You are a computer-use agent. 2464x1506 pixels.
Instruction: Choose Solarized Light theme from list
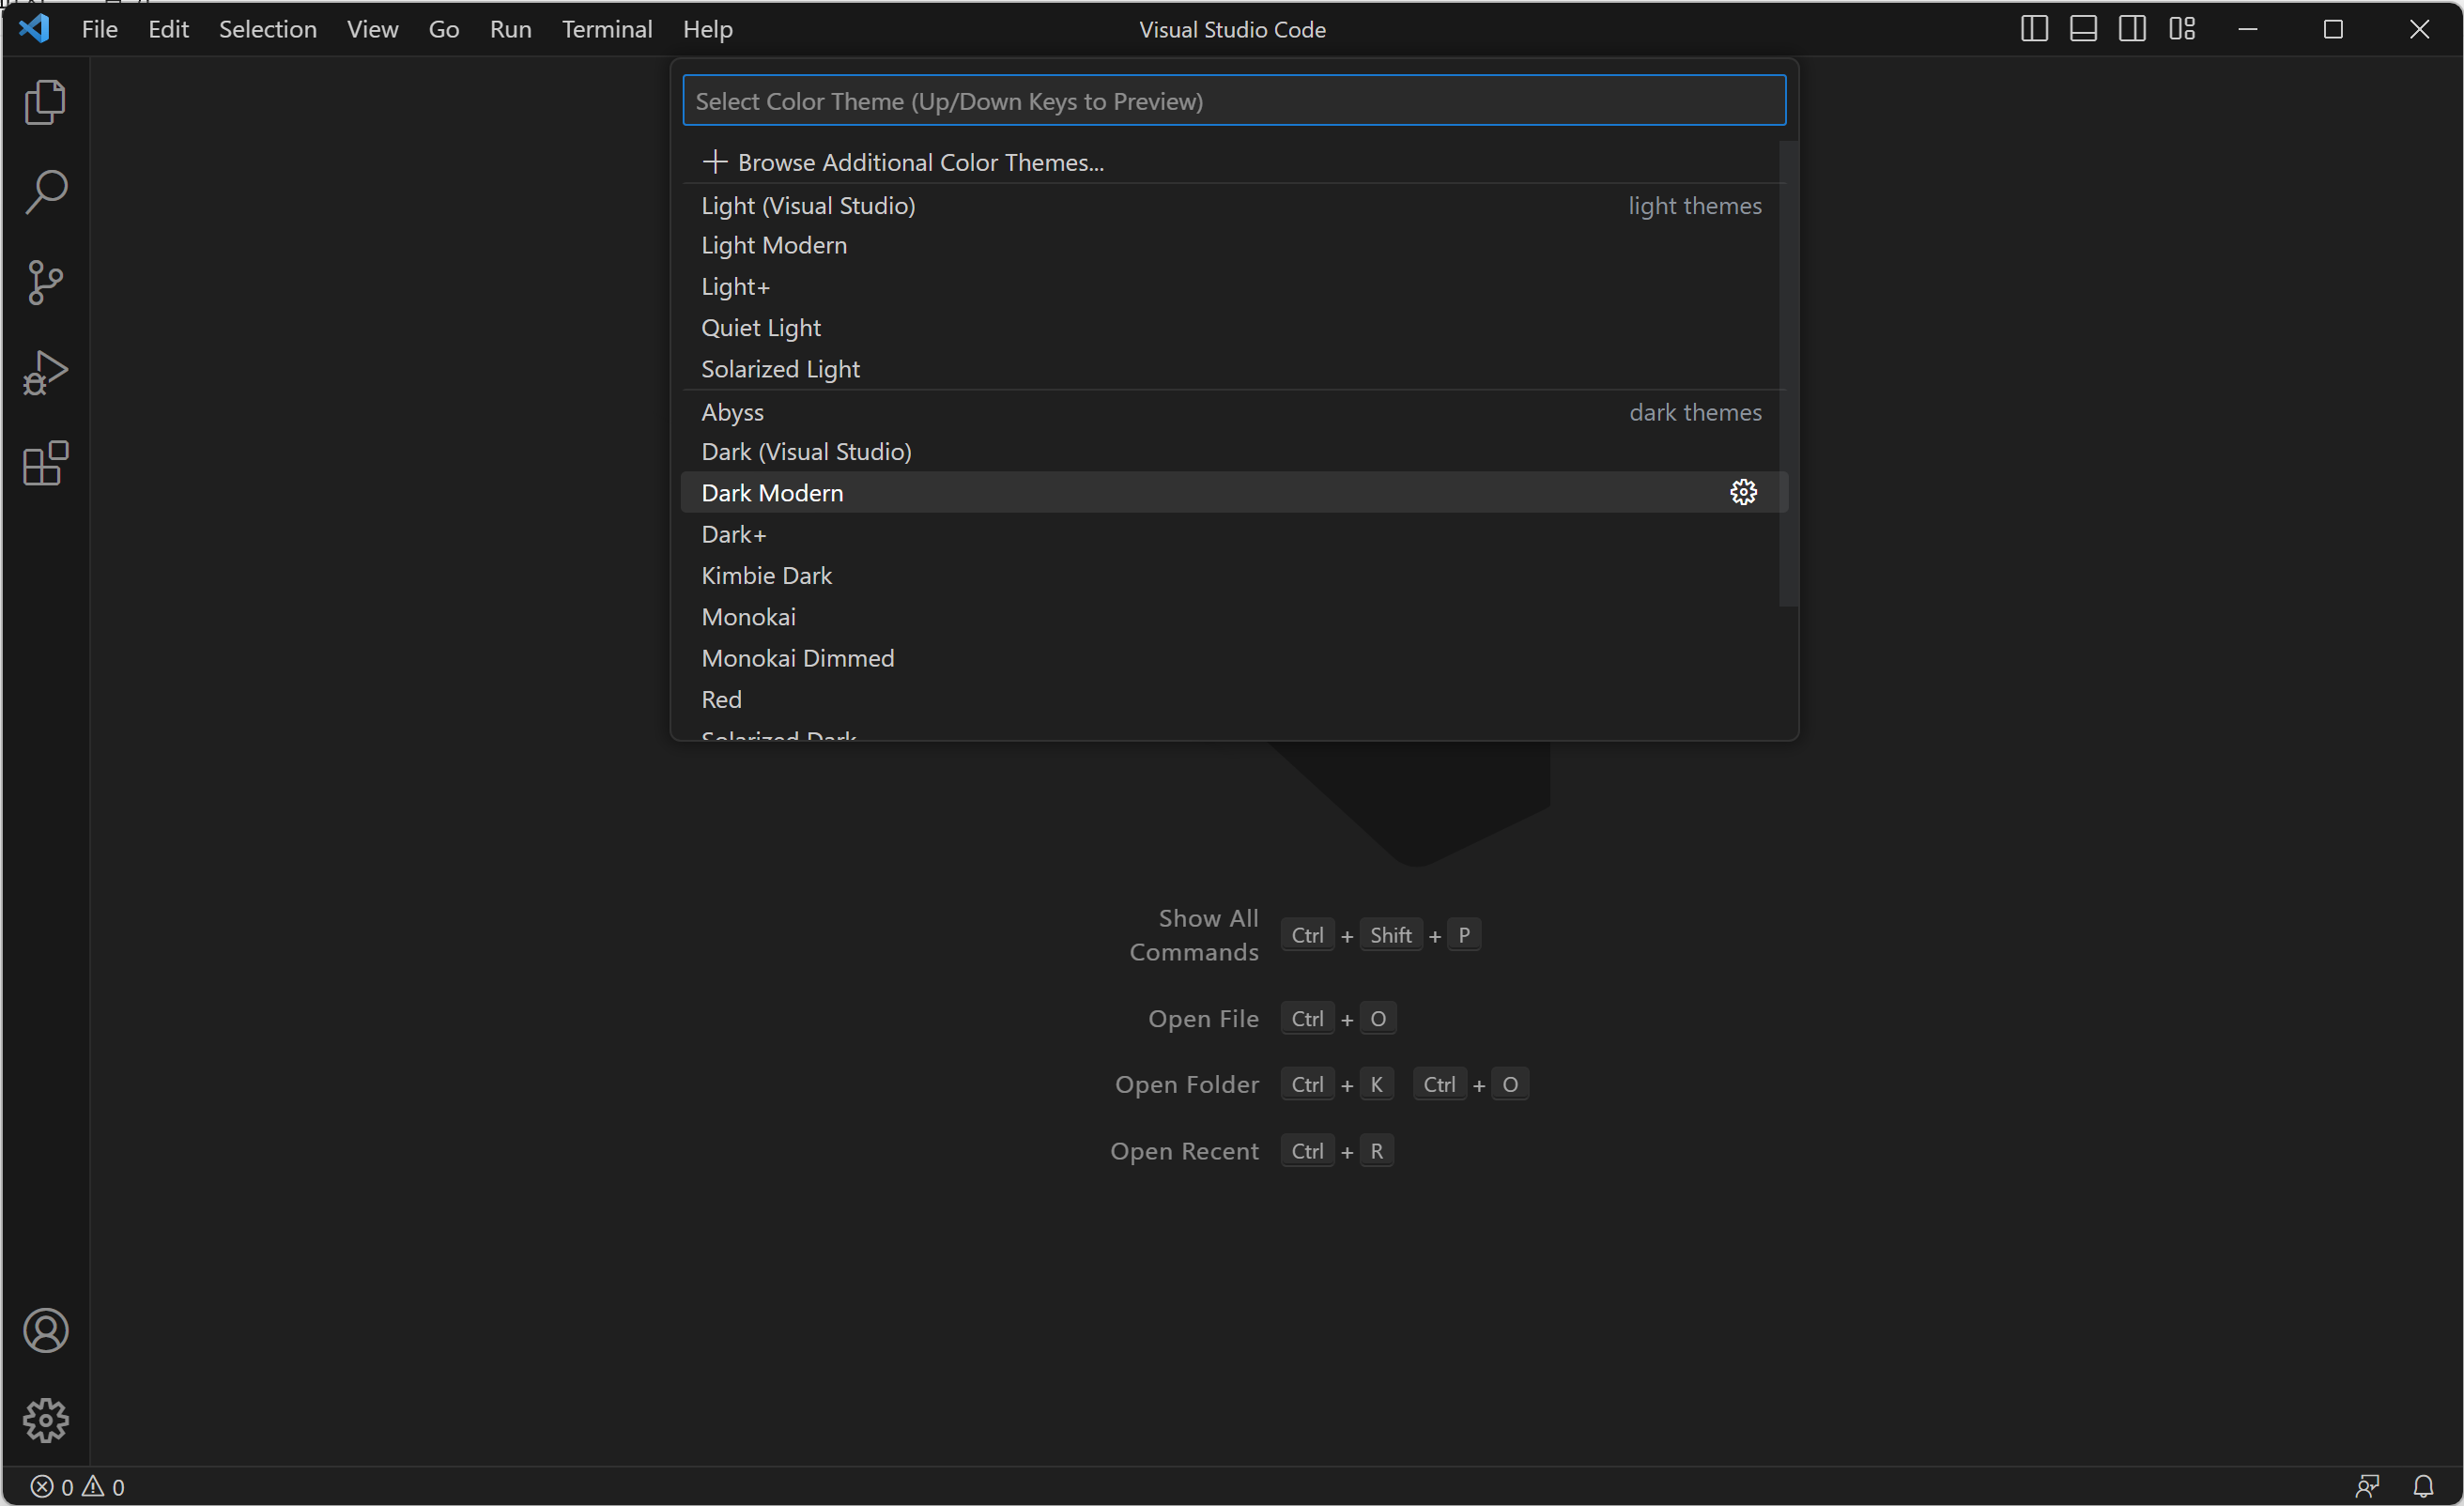780,369
